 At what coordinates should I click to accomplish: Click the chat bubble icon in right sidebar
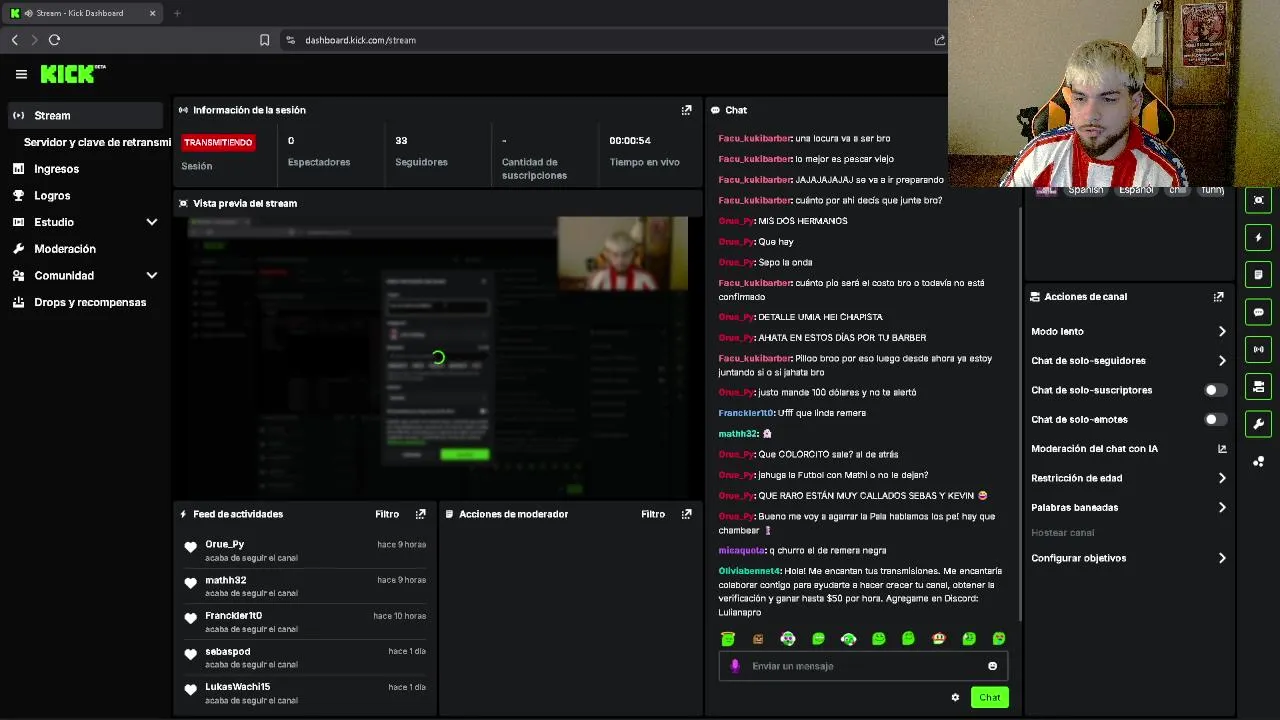coord(1258,312)
